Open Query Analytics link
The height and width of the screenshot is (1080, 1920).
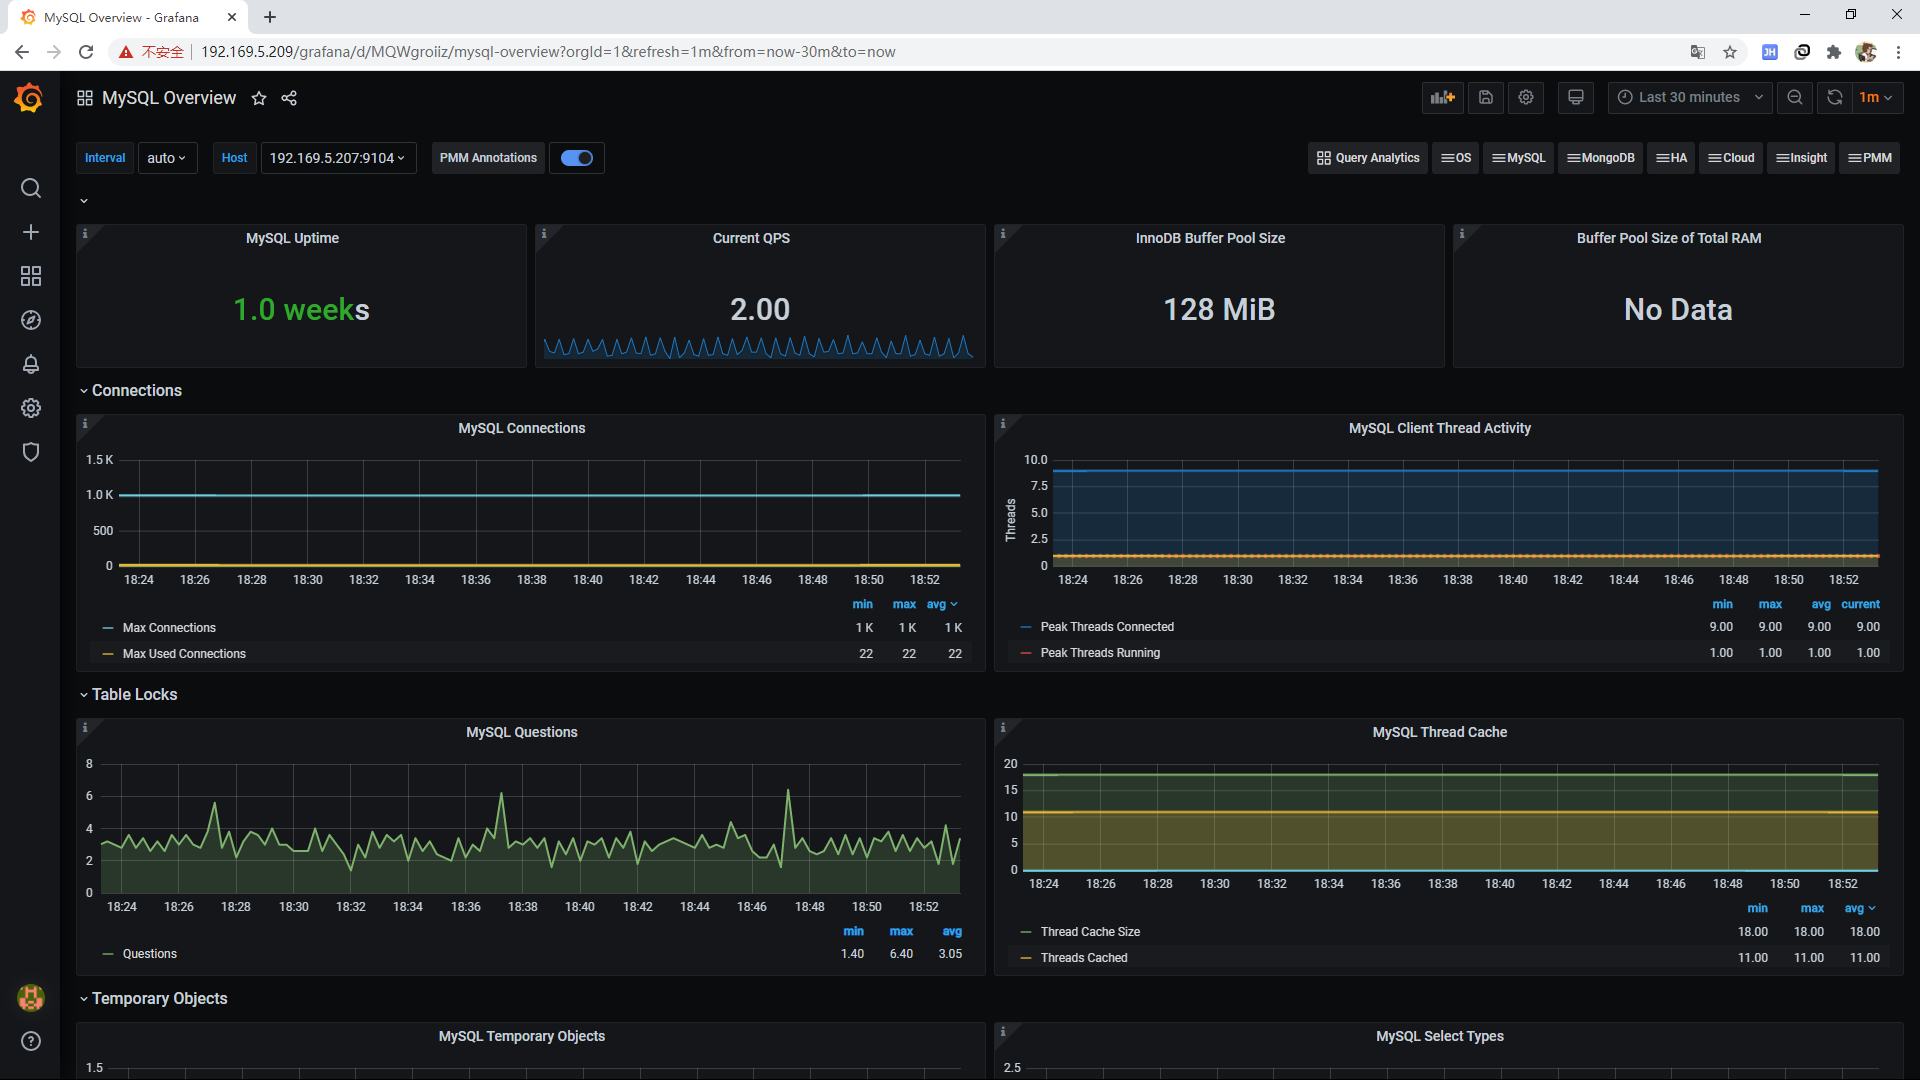[1368, 158]
